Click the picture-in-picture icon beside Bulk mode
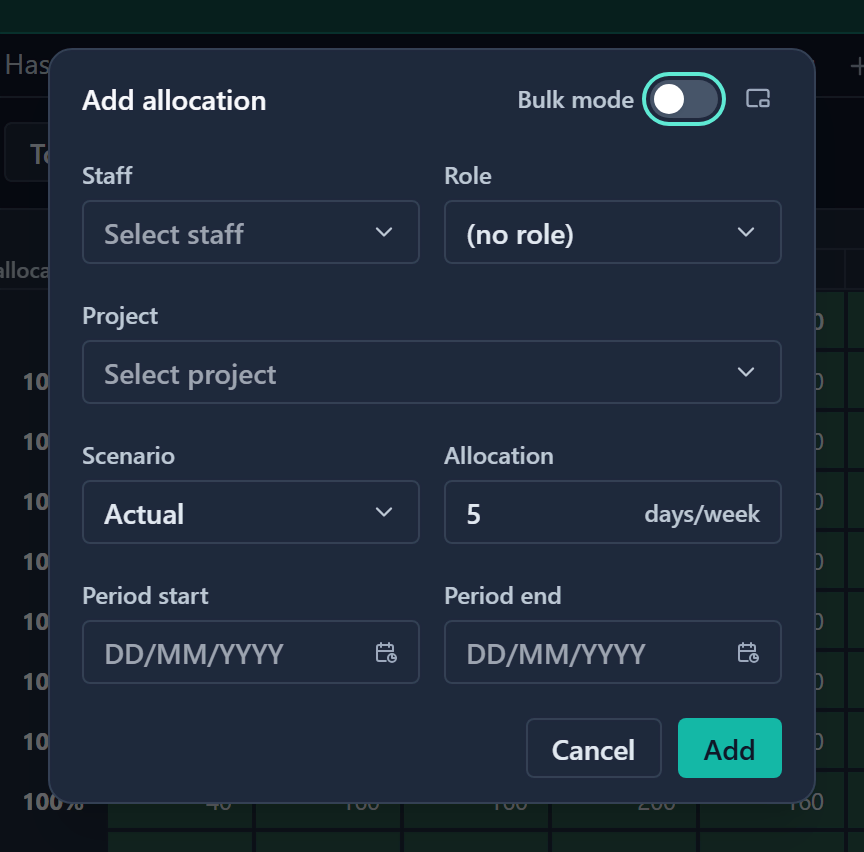Viewport: 864px width, 852px height. (x=758, y=99)
